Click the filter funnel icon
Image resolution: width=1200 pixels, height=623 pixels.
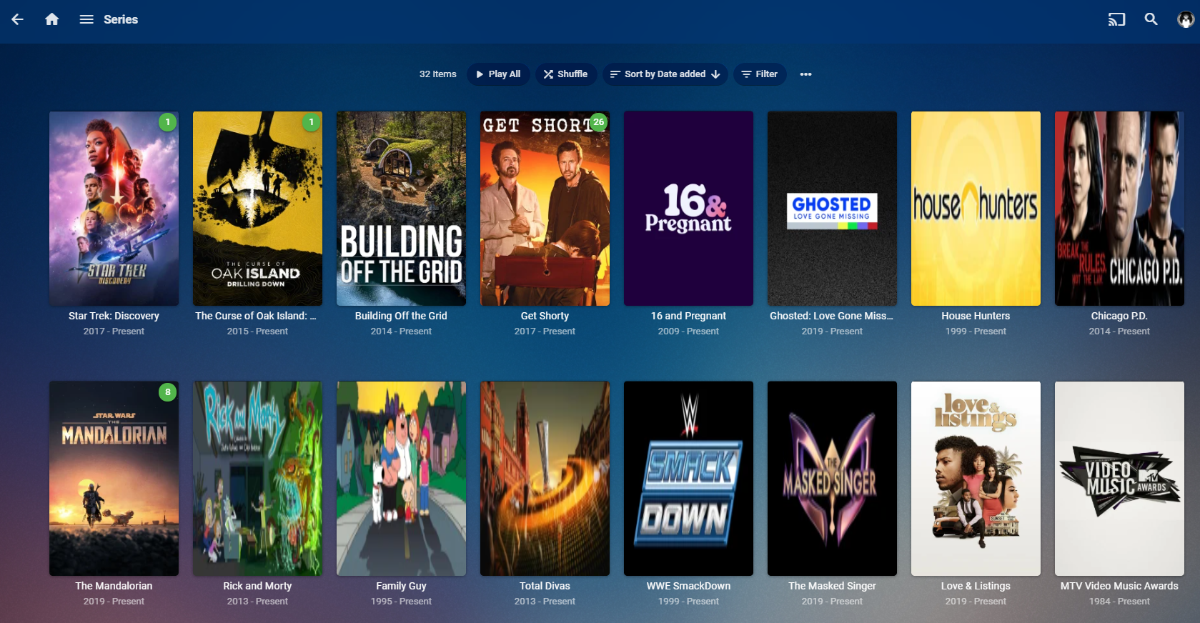(x=747, y=73)
